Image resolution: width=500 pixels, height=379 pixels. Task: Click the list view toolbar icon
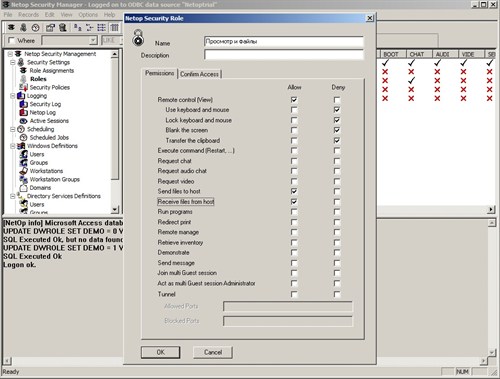[x=102, y=27]
